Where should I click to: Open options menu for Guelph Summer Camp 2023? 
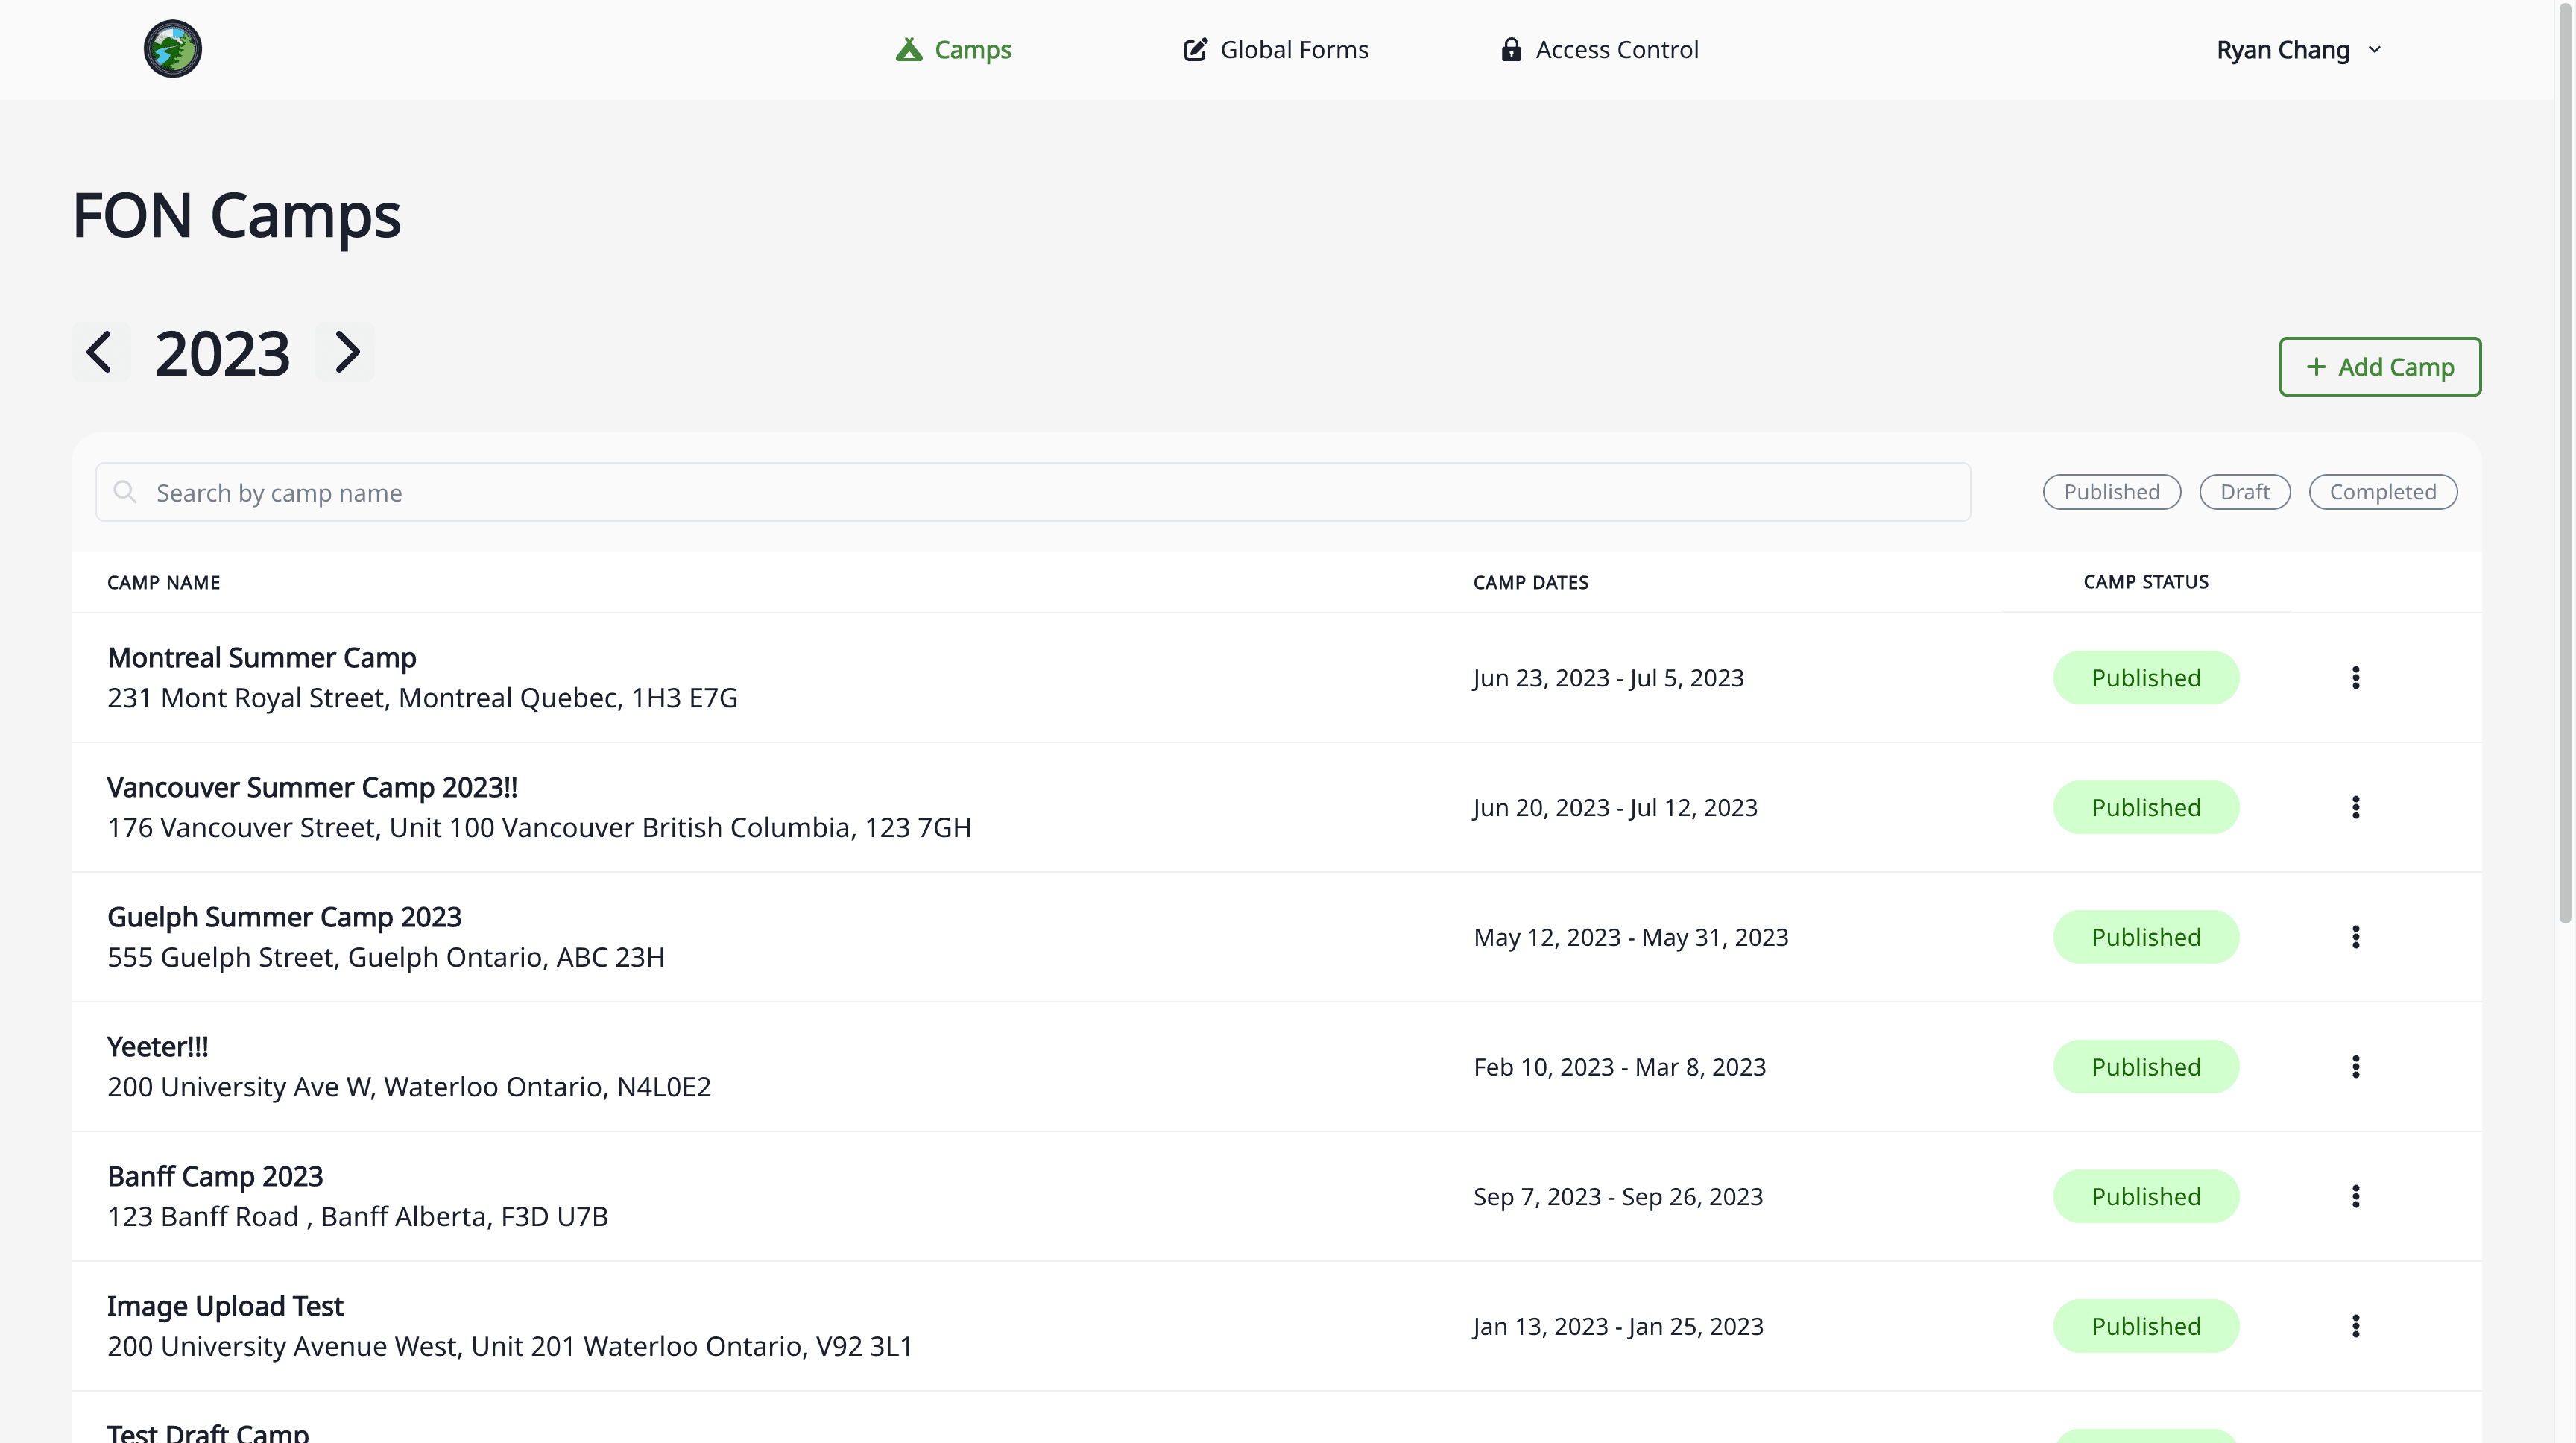[2356, 937]
